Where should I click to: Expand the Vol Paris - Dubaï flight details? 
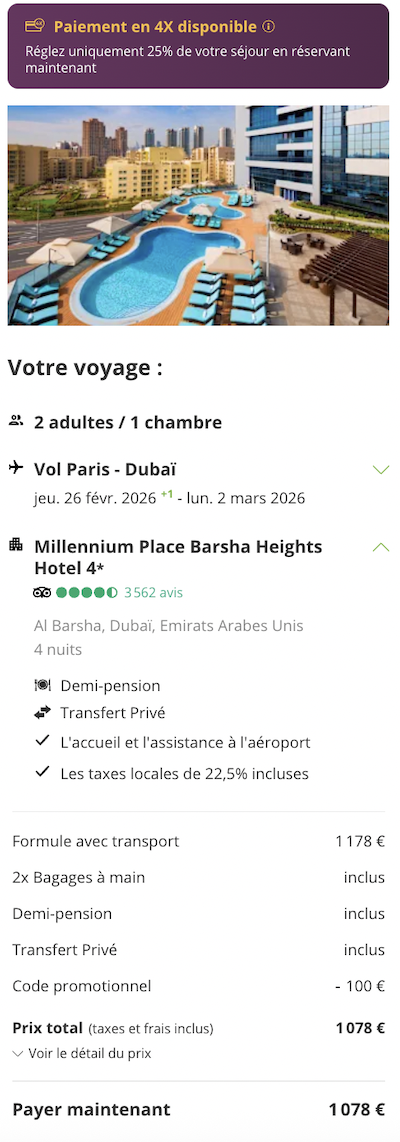381,470
